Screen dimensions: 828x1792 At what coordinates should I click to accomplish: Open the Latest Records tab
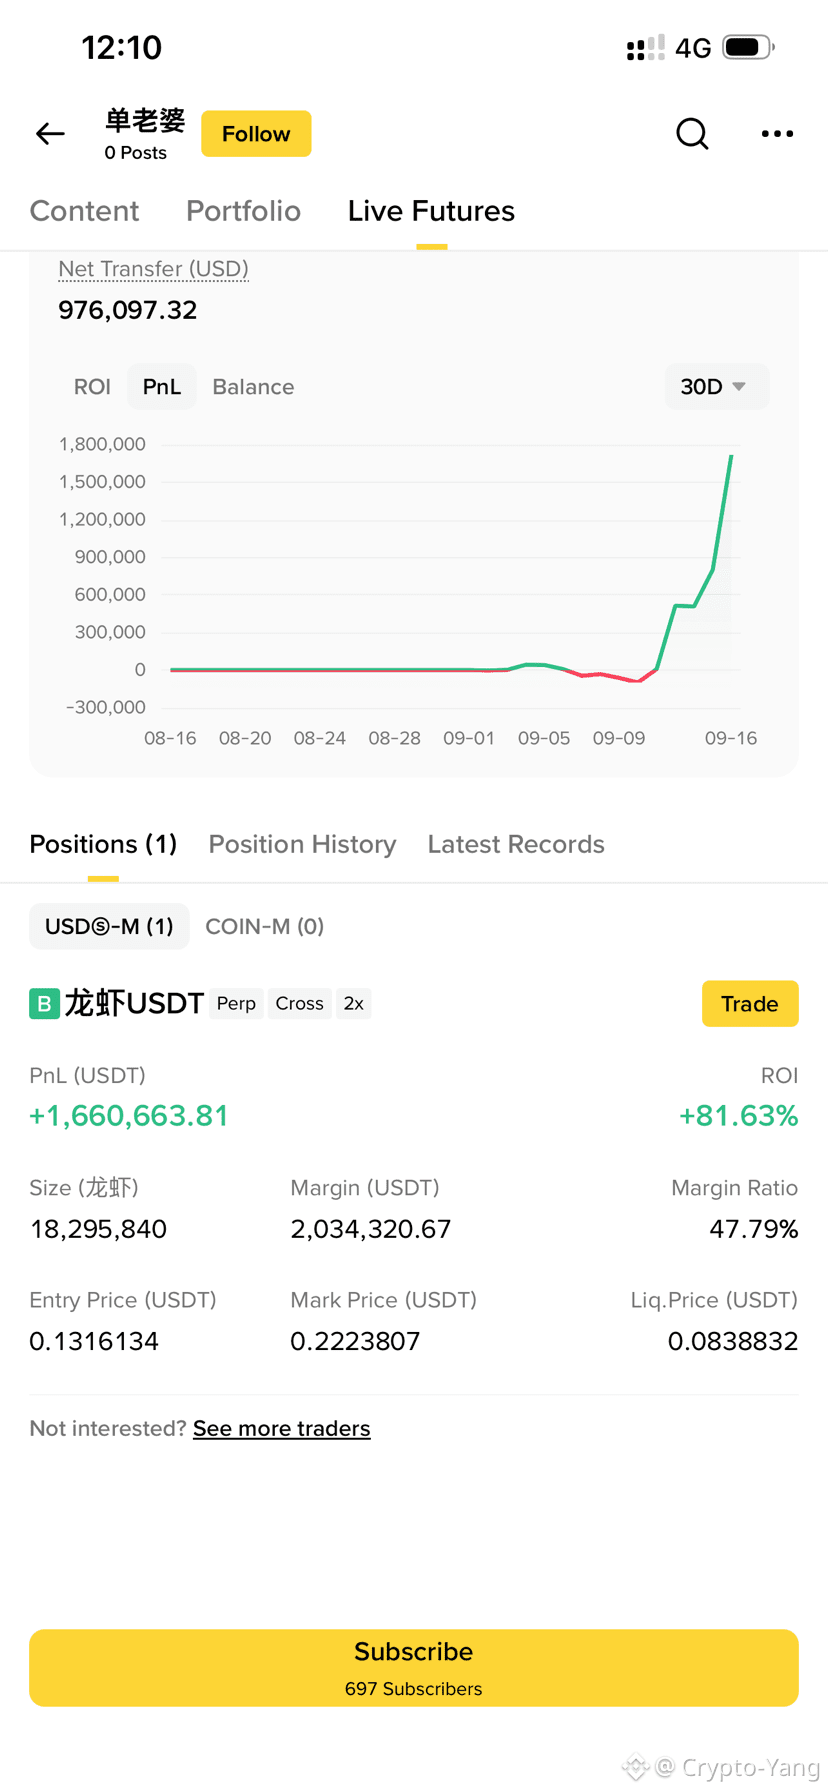516,844
